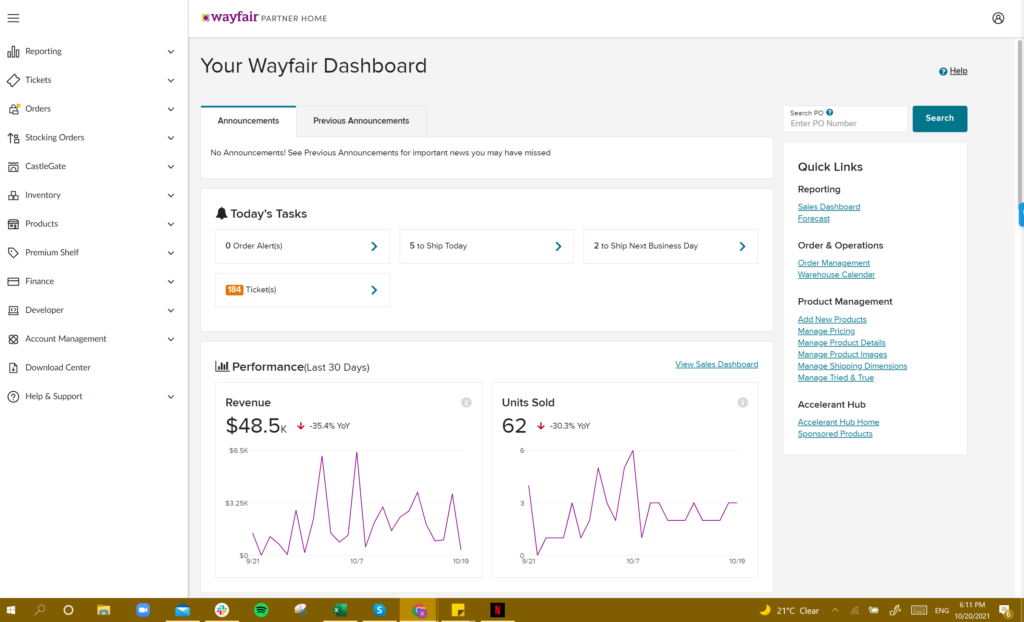1024x622 pixels.
Task: Open 2 to Ship Next Business Day
Action: [671, 246]
